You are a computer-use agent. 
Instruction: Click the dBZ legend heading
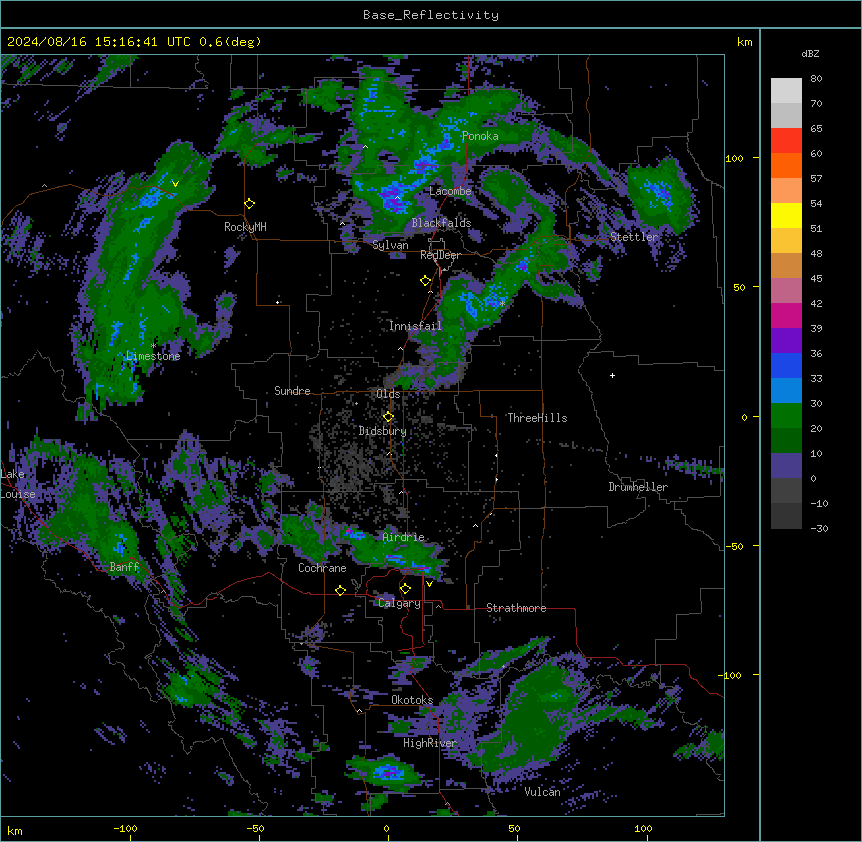click(x=810, y=54)
